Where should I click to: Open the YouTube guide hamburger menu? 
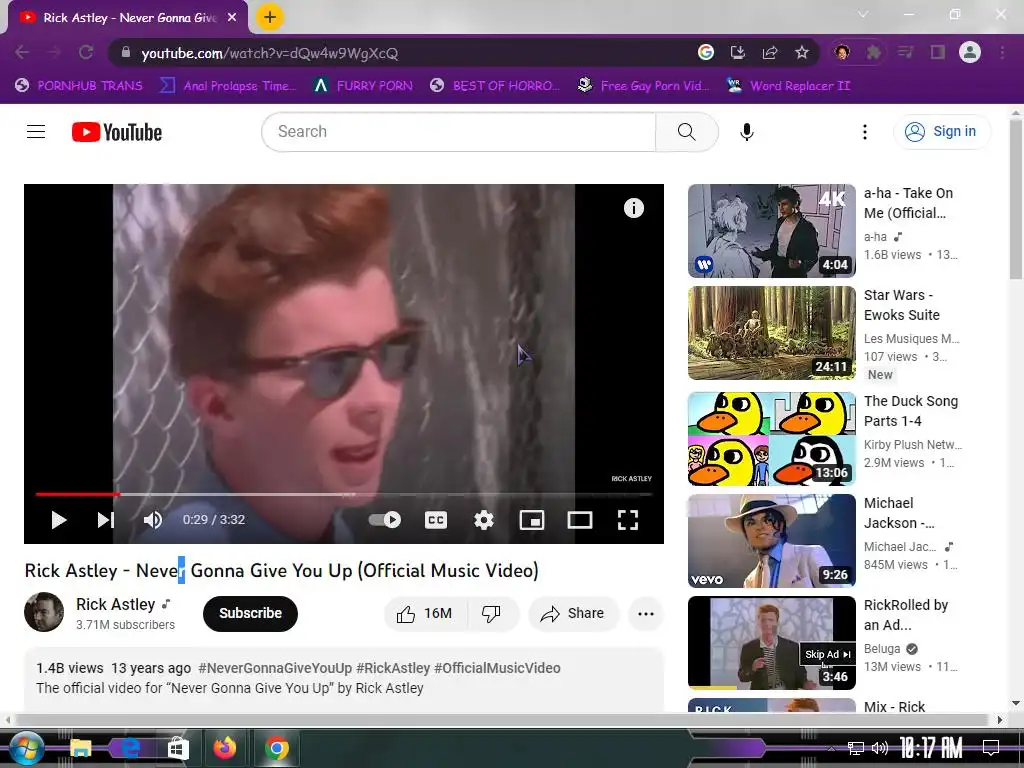tap(36, 131)
